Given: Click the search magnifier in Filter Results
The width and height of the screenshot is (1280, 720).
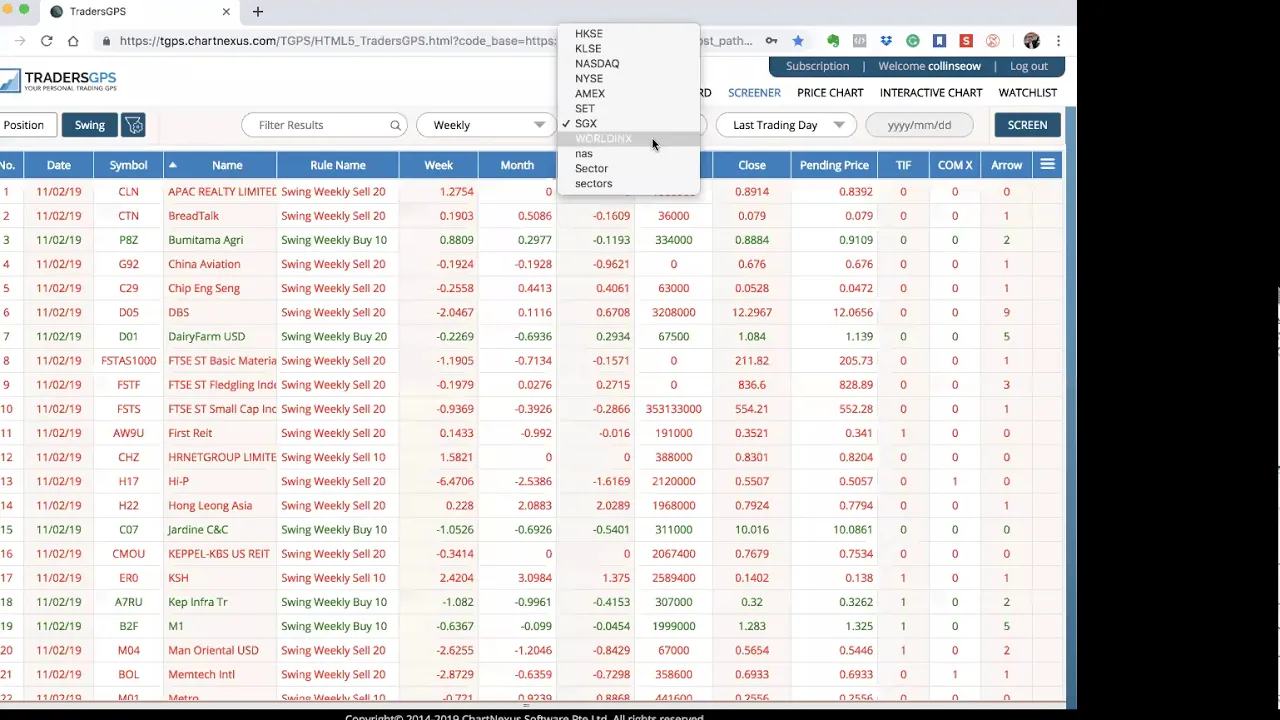Looking at the screenshot, I should (x=395, y=125).
